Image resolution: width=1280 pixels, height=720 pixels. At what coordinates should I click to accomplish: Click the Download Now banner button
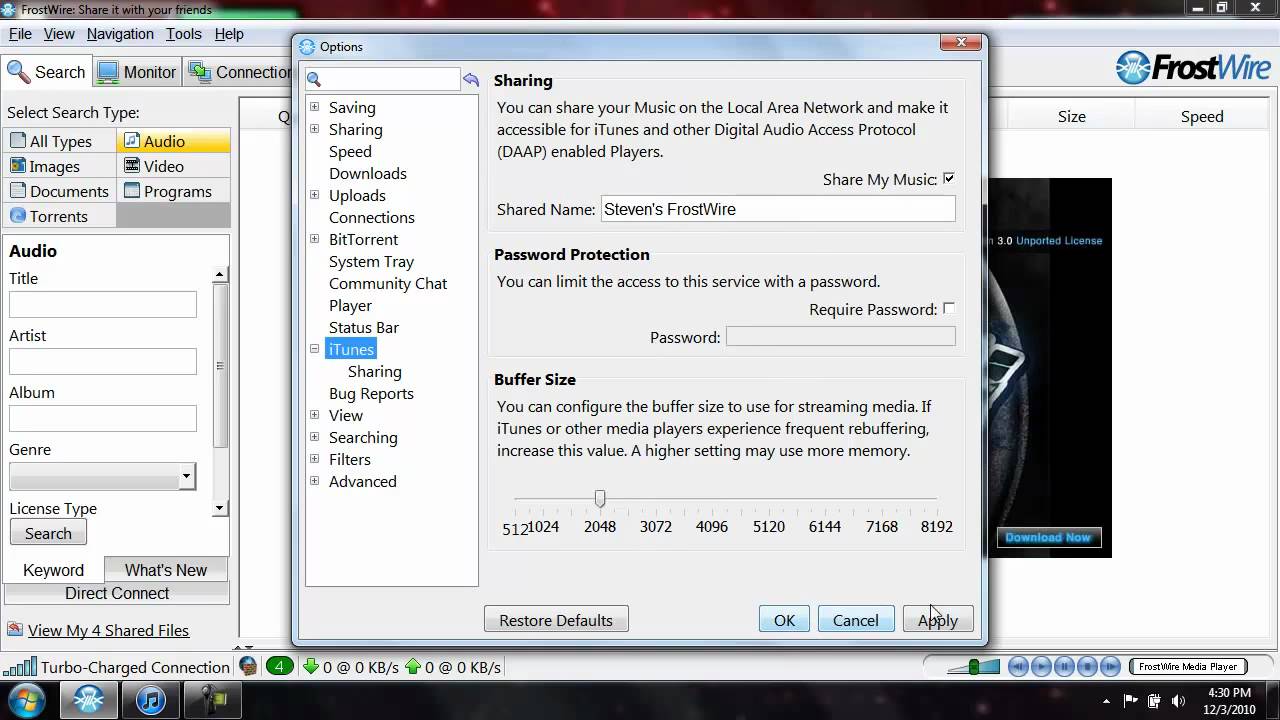click(1048, 537)
